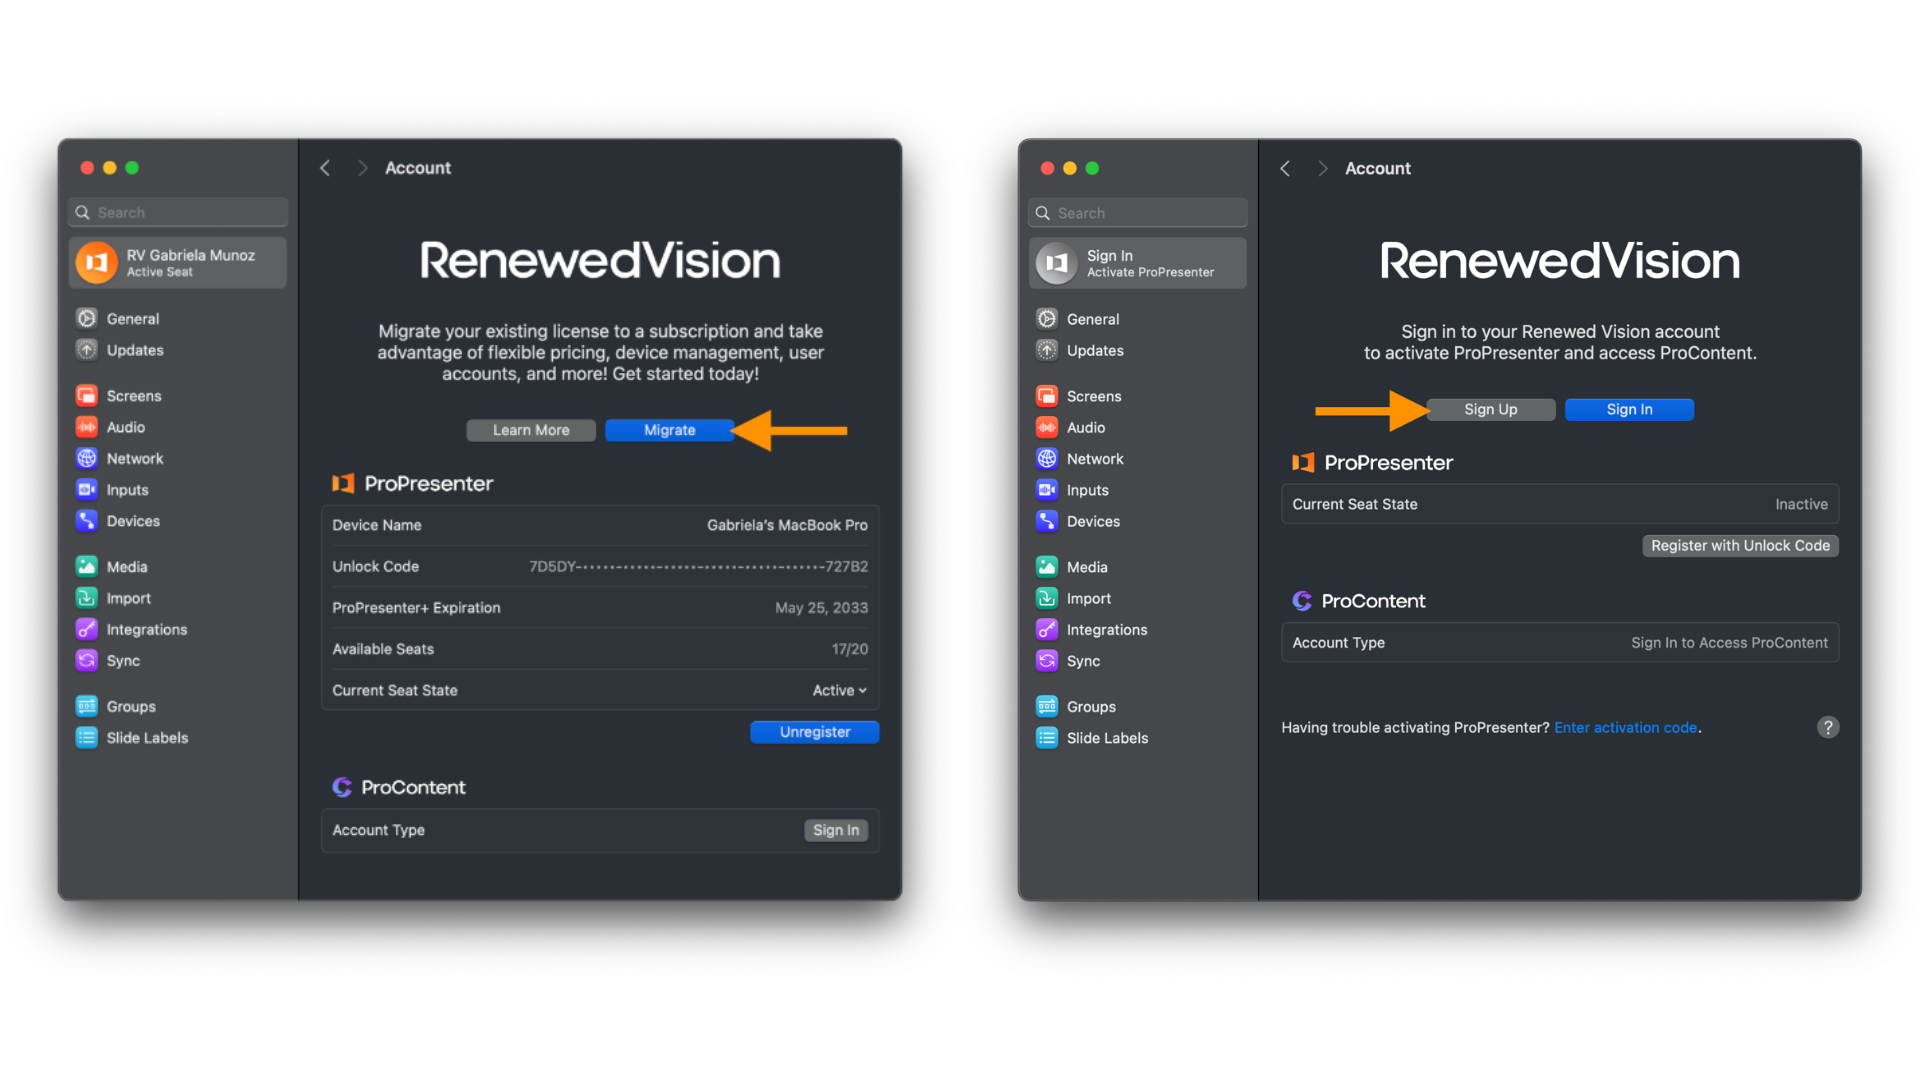
Task: Select Media icon in right window
Action: click(1047, 567)
